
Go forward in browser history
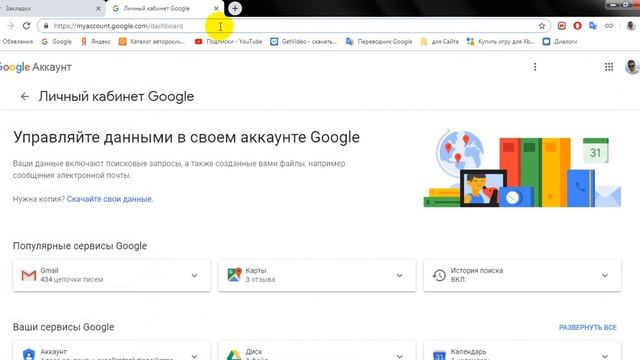[x=11, y=26]
